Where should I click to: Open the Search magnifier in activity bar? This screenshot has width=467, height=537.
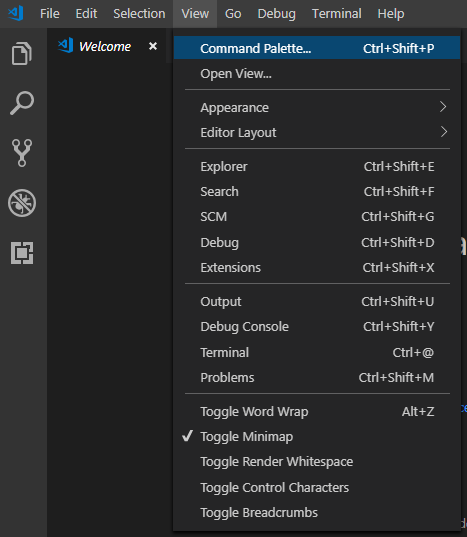pos(22,103)
